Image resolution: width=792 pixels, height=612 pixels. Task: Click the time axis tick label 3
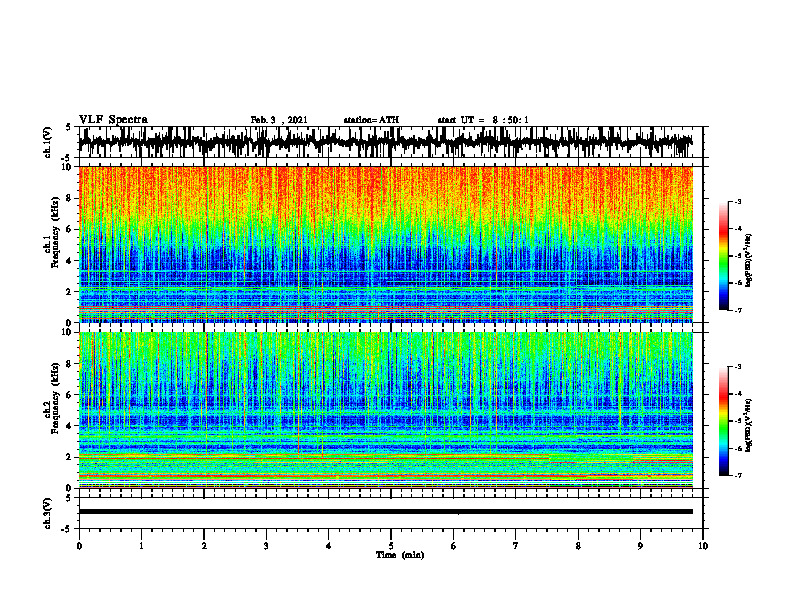coord(266,546)
